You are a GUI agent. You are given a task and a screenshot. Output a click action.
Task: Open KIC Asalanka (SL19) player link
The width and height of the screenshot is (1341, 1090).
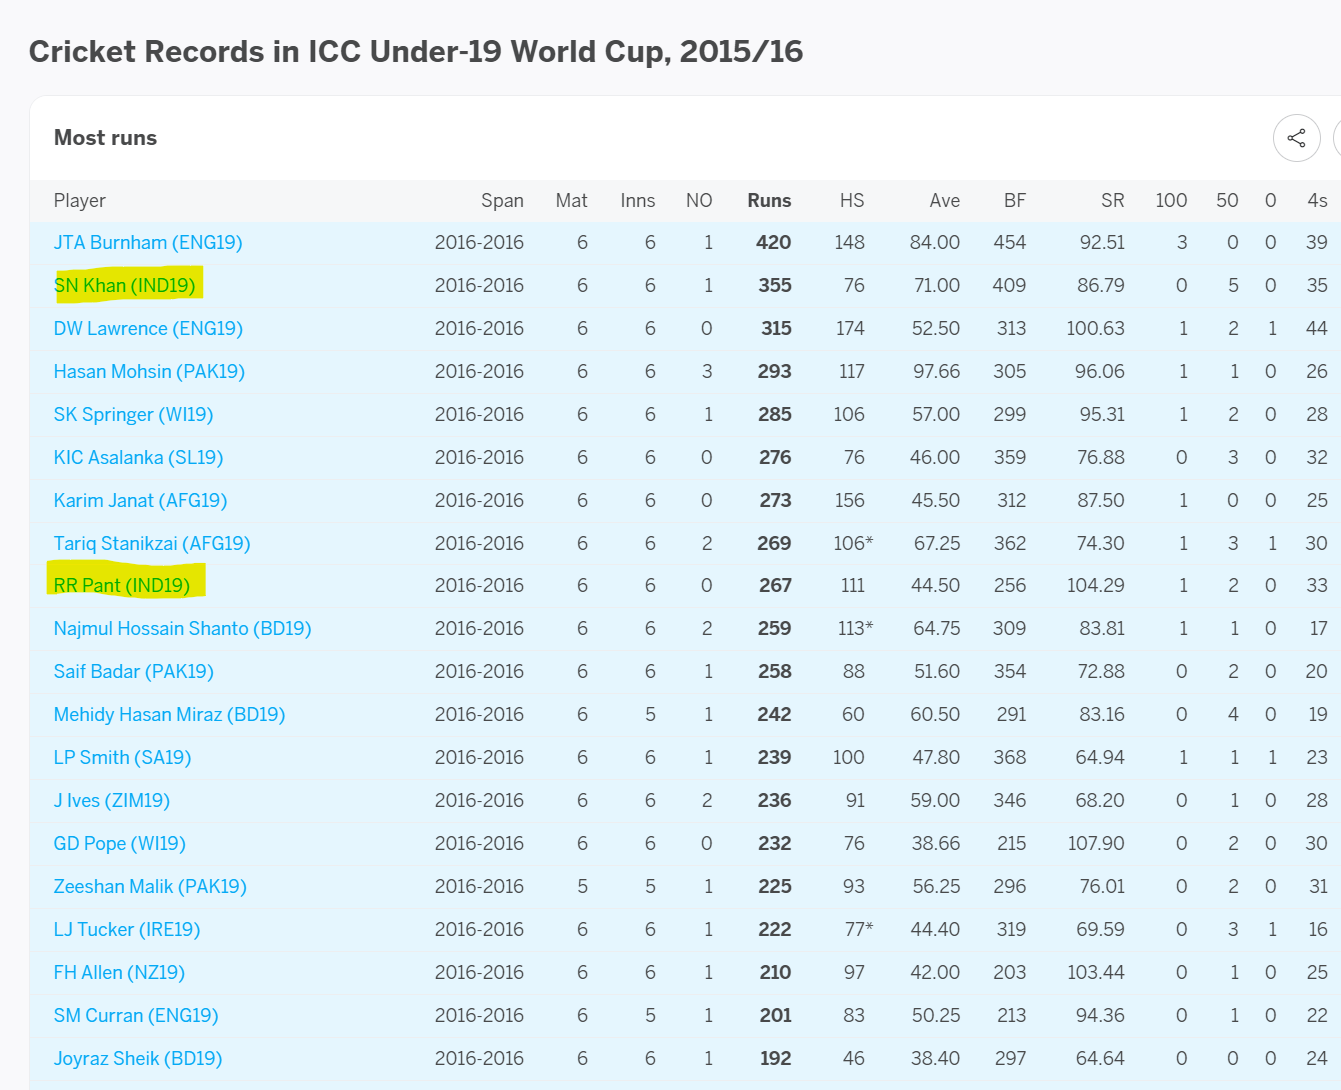pyautogui.click(x=138, y=457)
